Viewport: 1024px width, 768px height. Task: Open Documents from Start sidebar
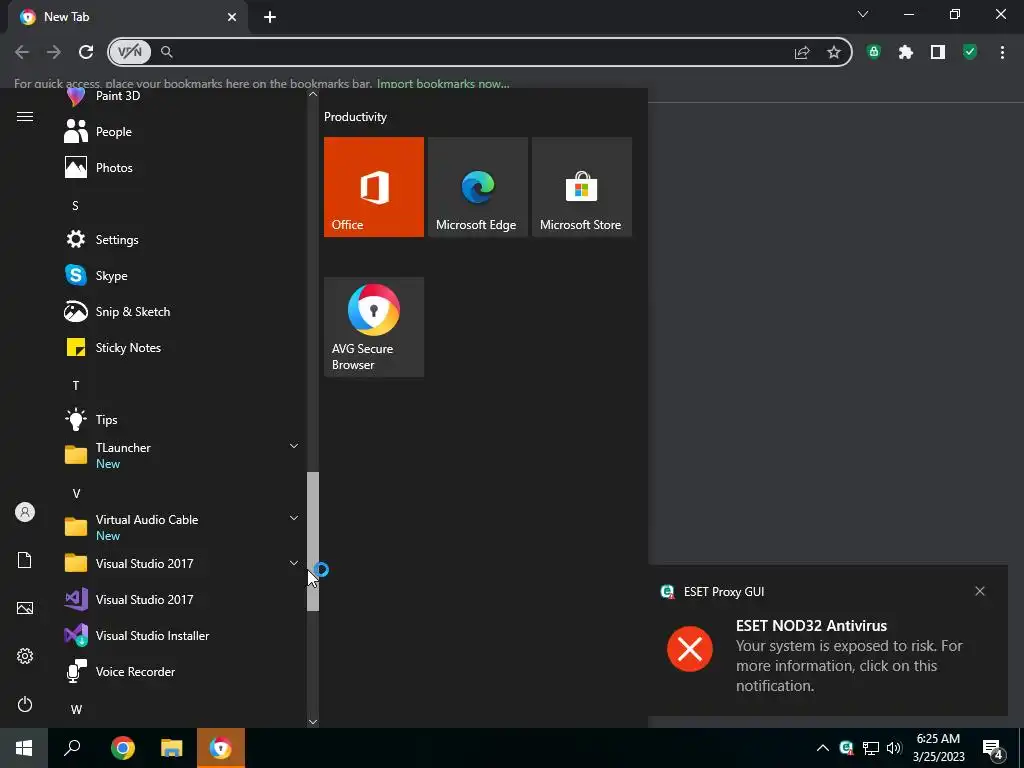point(25,560)
